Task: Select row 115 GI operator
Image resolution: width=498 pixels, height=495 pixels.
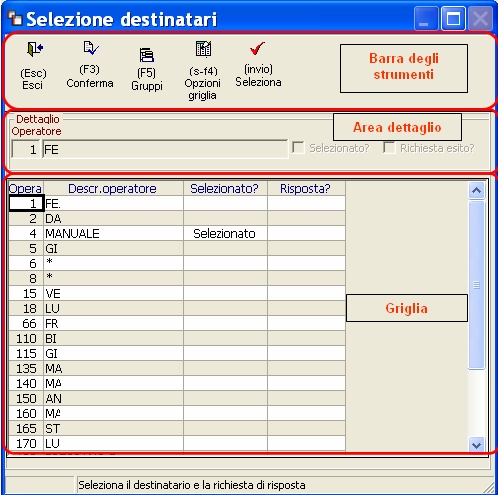Action: click(177, 353)
